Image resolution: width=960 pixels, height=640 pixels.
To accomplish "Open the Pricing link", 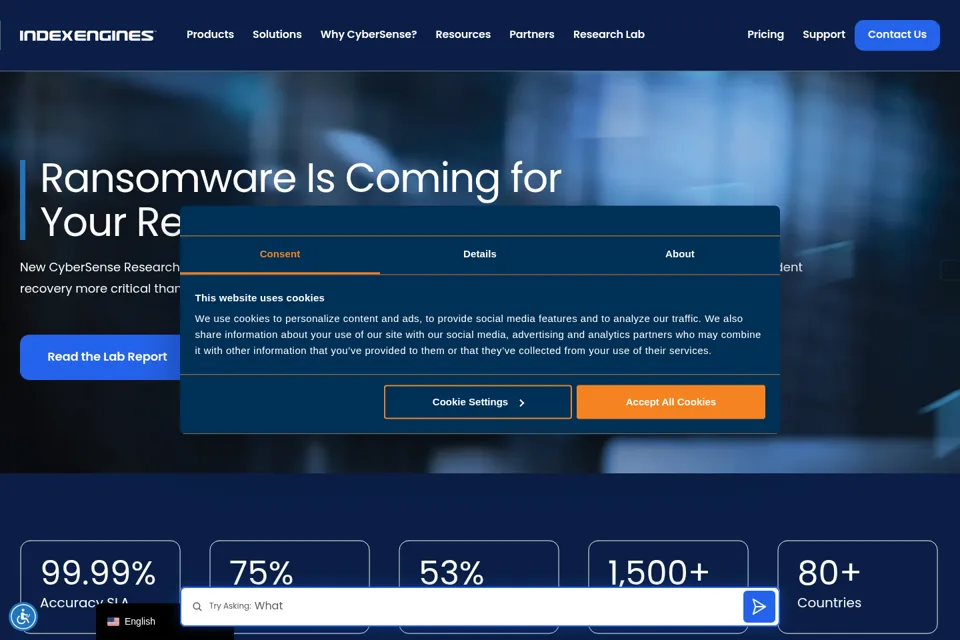I will 765,34.
